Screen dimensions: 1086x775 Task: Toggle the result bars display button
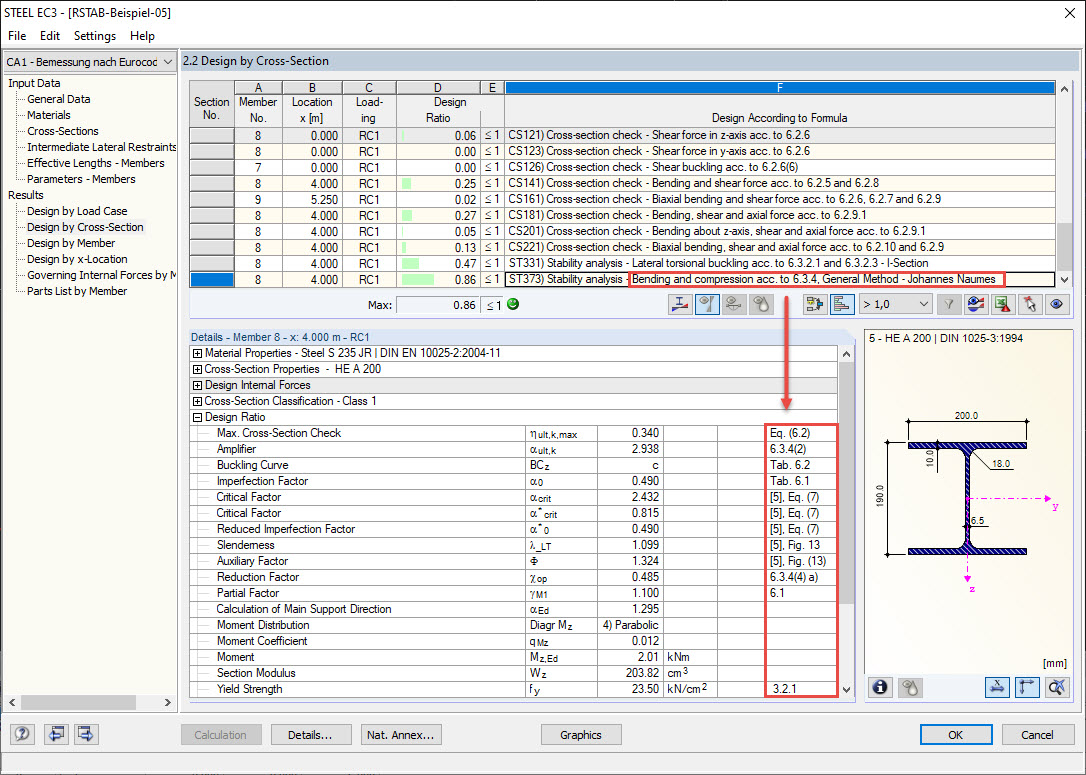point(842,304)
